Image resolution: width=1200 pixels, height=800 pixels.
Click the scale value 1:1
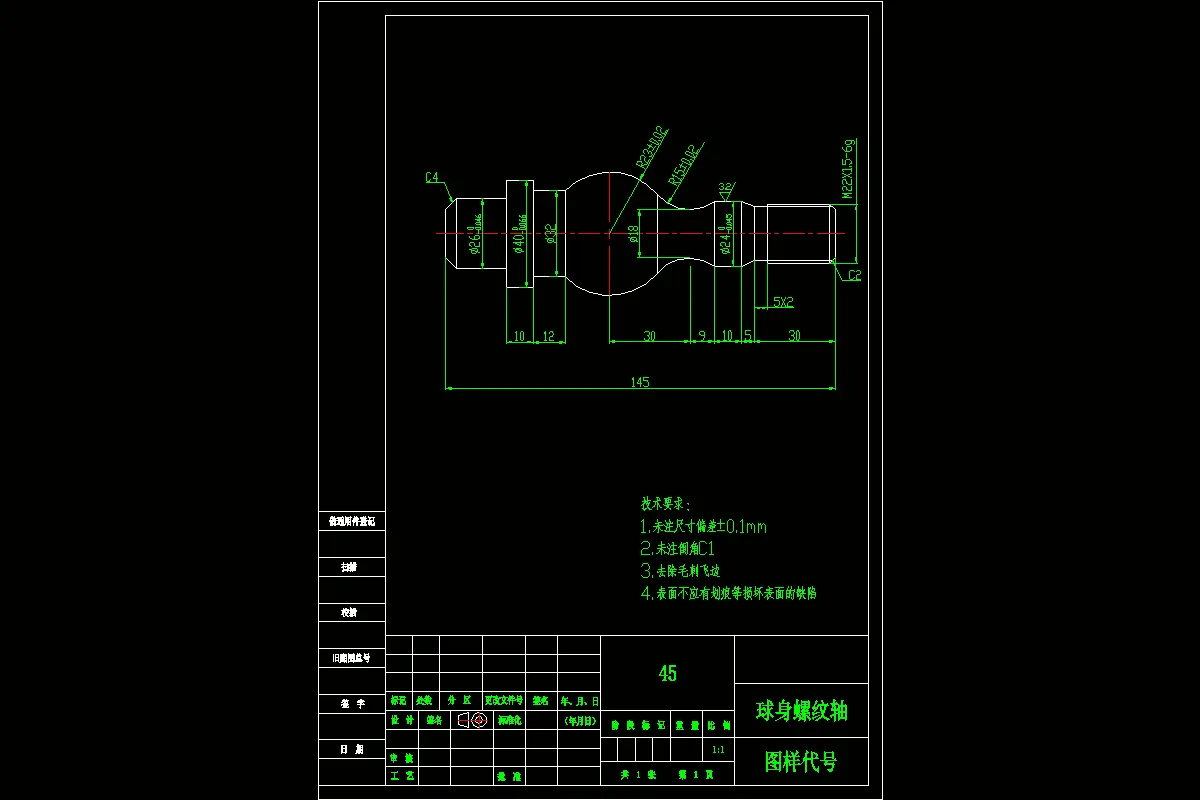(x=718, y=749)
